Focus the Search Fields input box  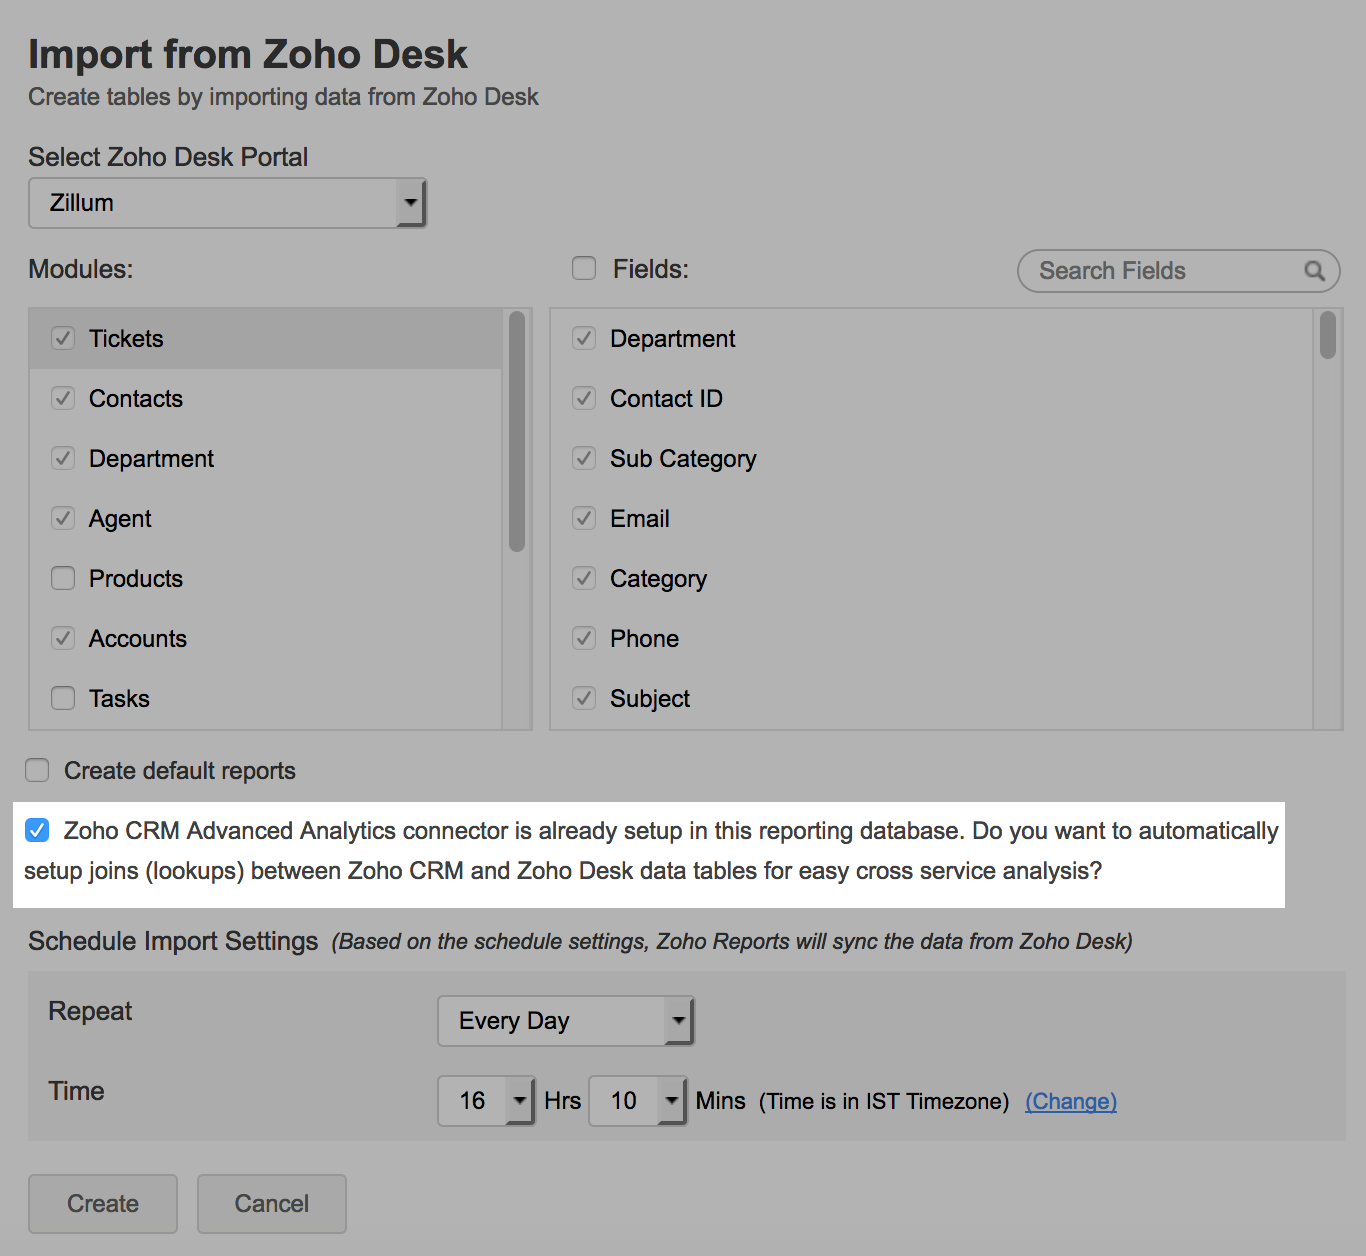pos(1160,271)
